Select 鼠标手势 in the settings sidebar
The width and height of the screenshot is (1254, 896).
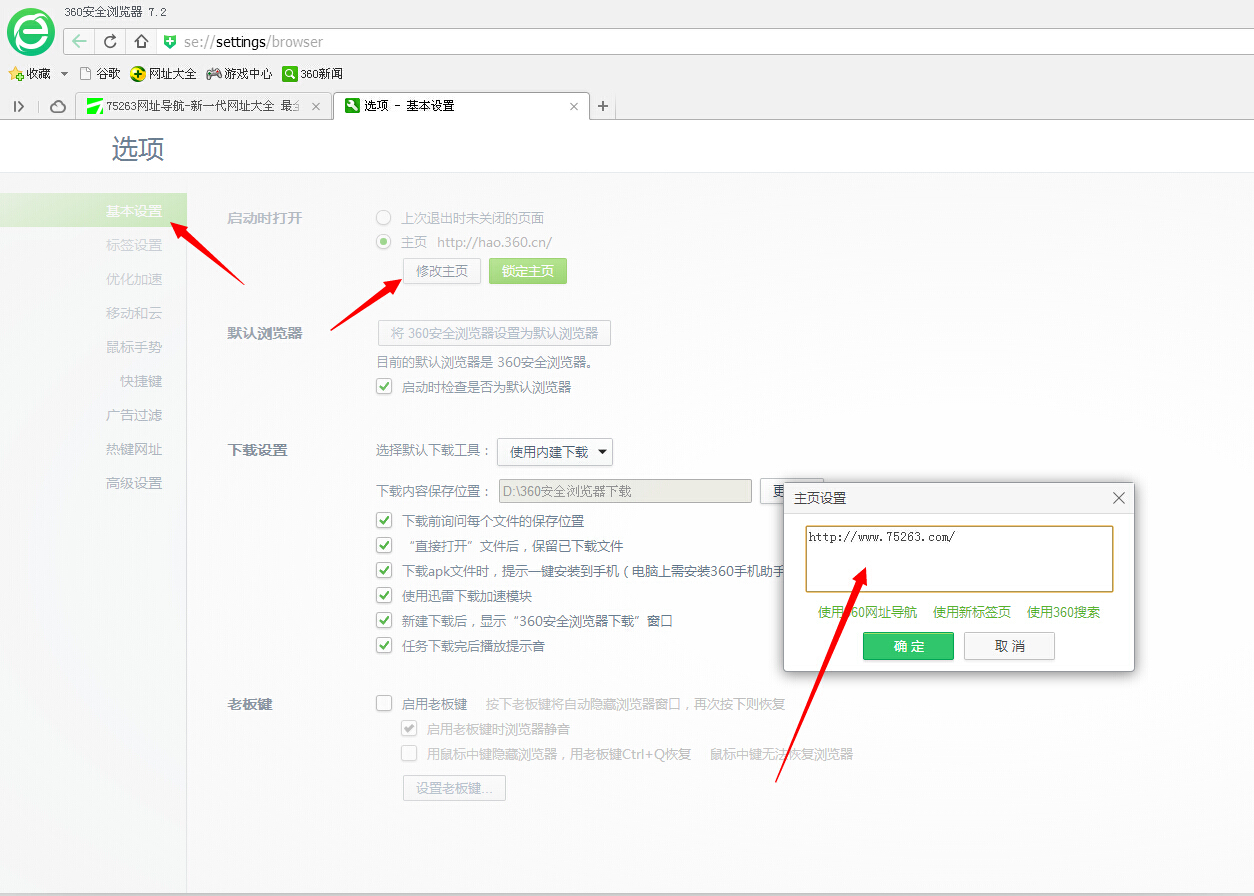pos(134,347)
